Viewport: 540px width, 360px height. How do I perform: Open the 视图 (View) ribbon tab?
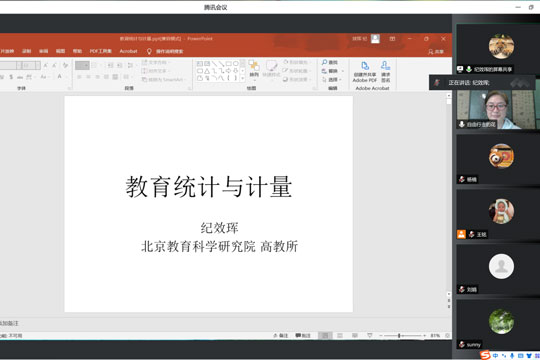pos(60,51)
